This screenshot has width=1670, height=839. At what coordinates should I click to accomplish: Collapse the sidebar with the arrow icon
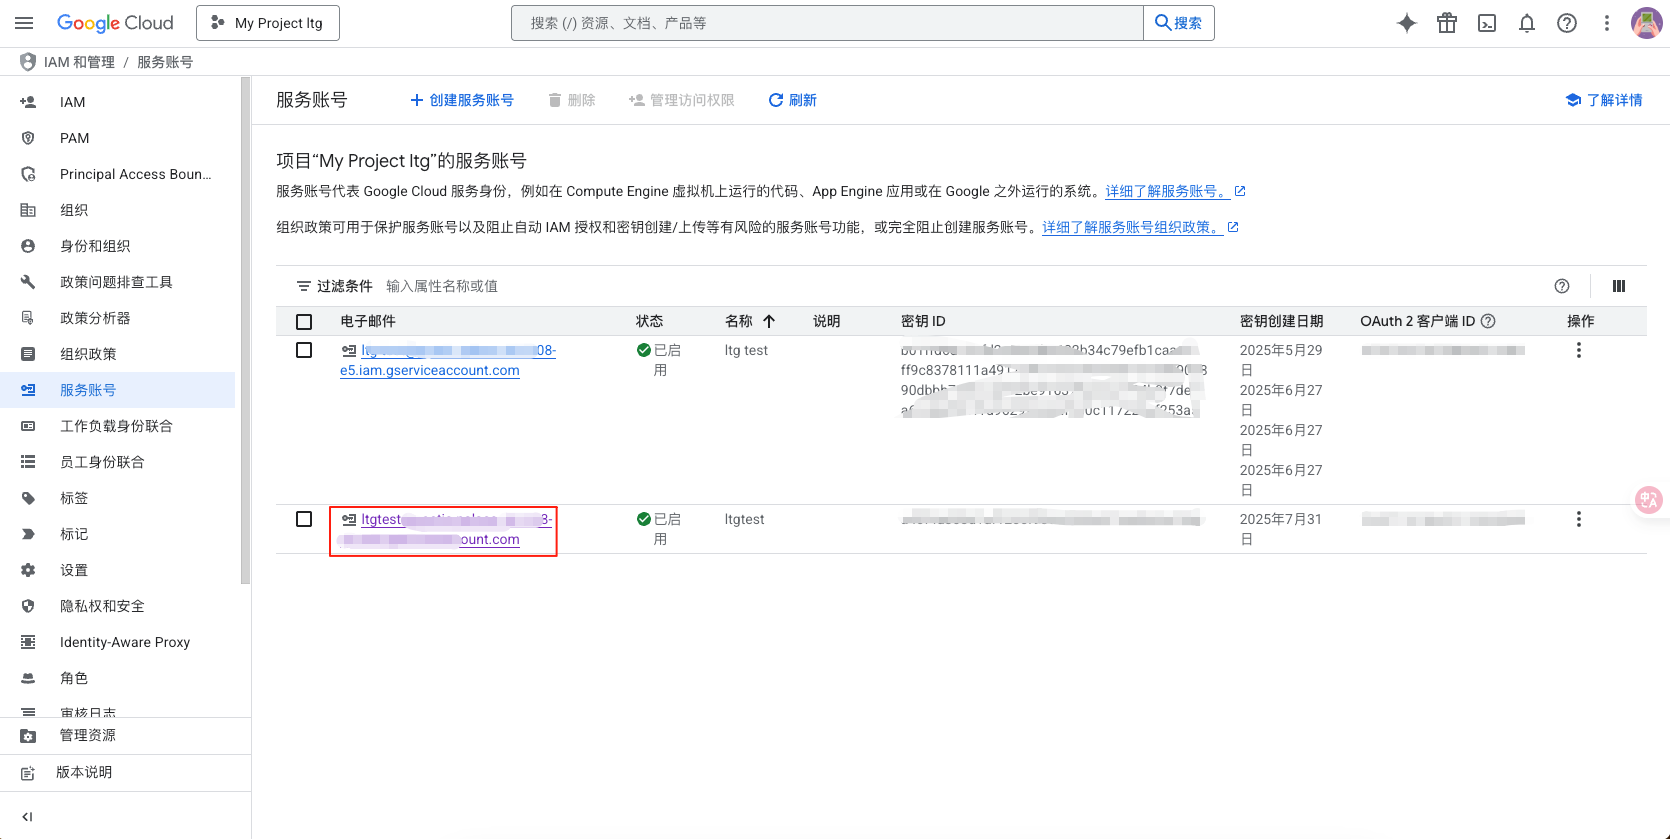[x=27, y=817]
